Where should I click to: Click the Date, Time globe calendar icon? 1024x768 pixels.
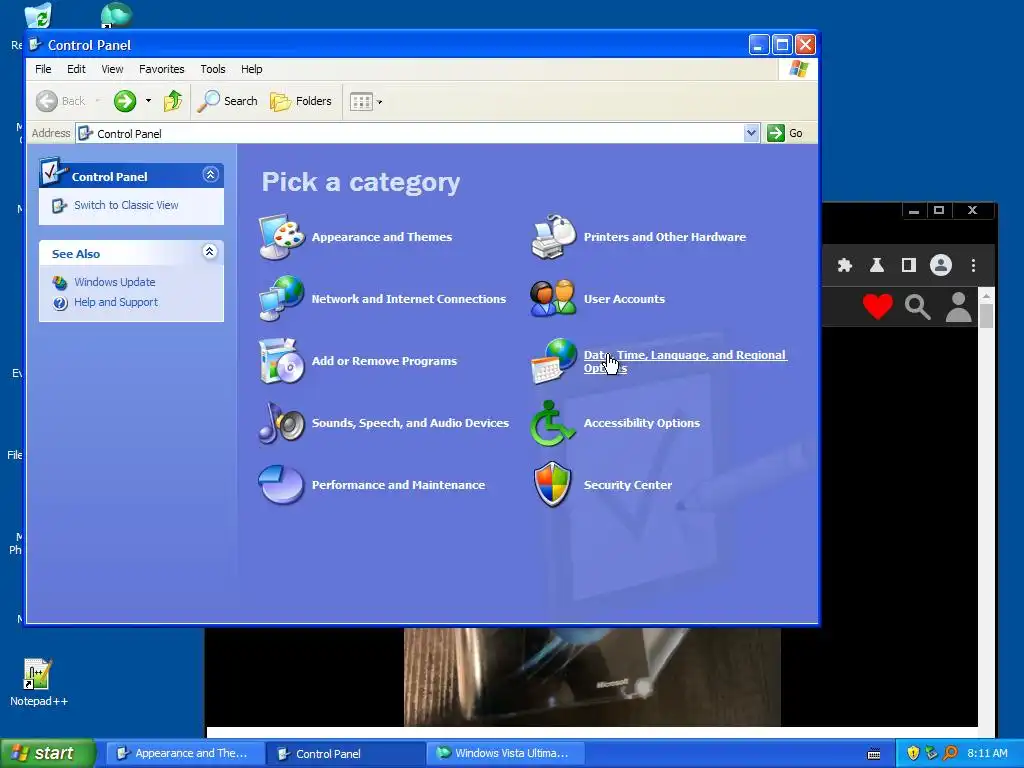(554, 360)
